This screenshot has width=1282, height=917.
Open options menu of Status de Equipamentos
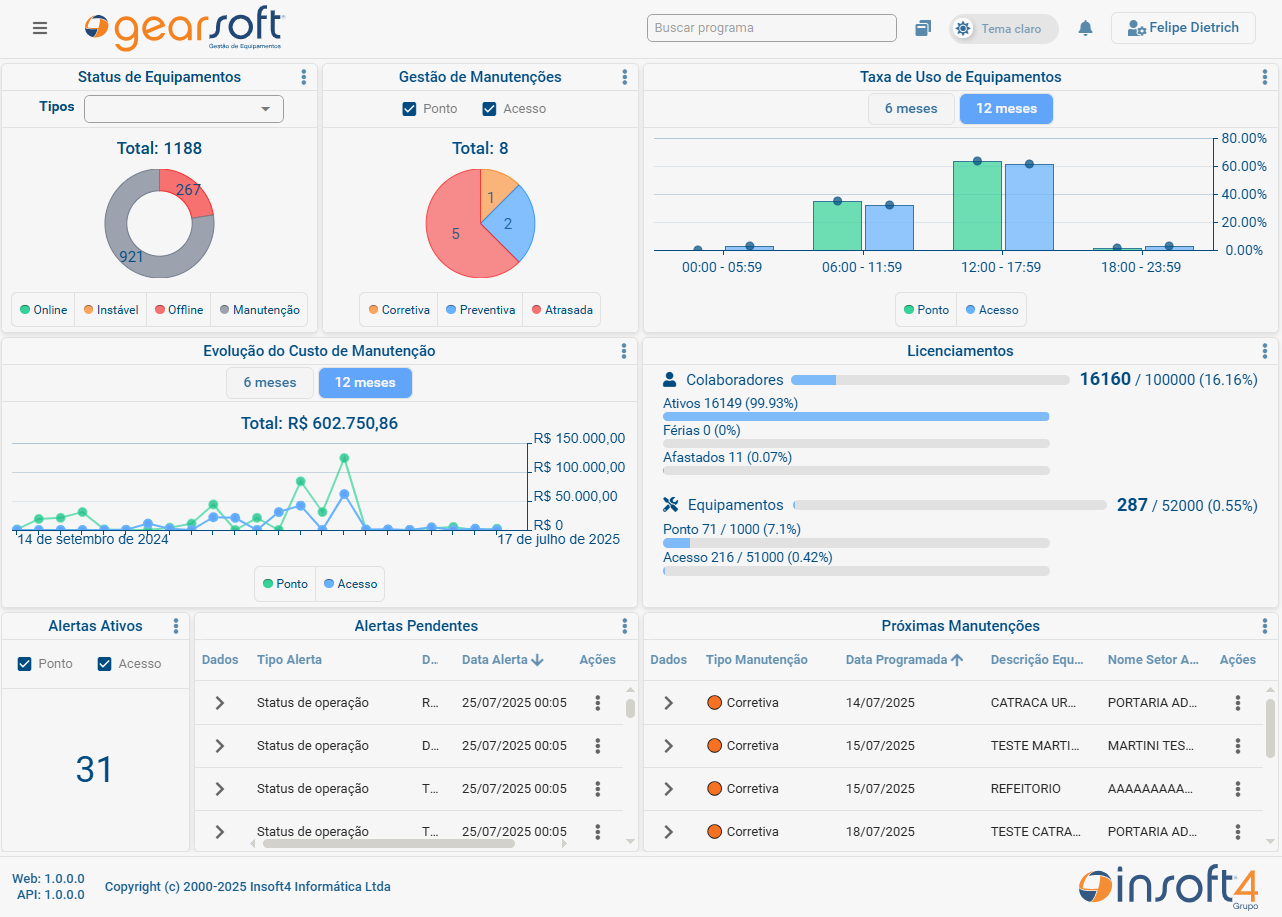coord(304,77)
